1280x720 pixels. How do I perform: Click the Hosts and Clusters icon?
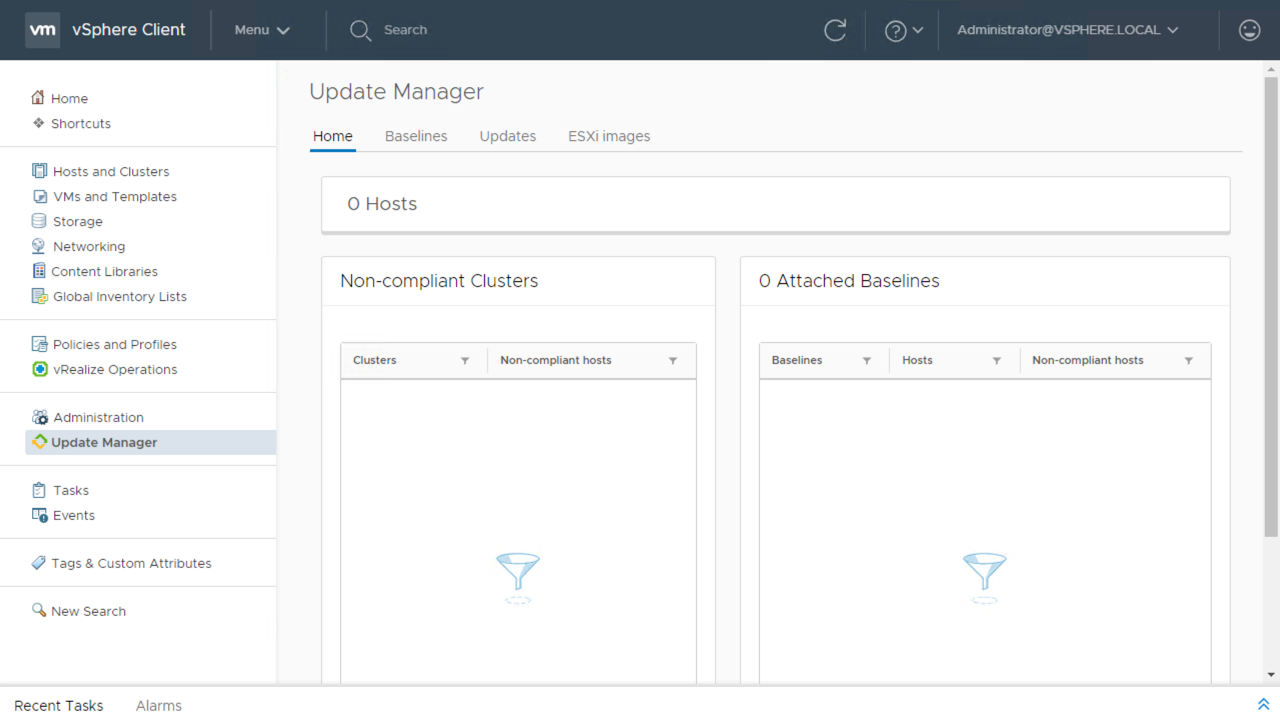(x=39, y=171)
